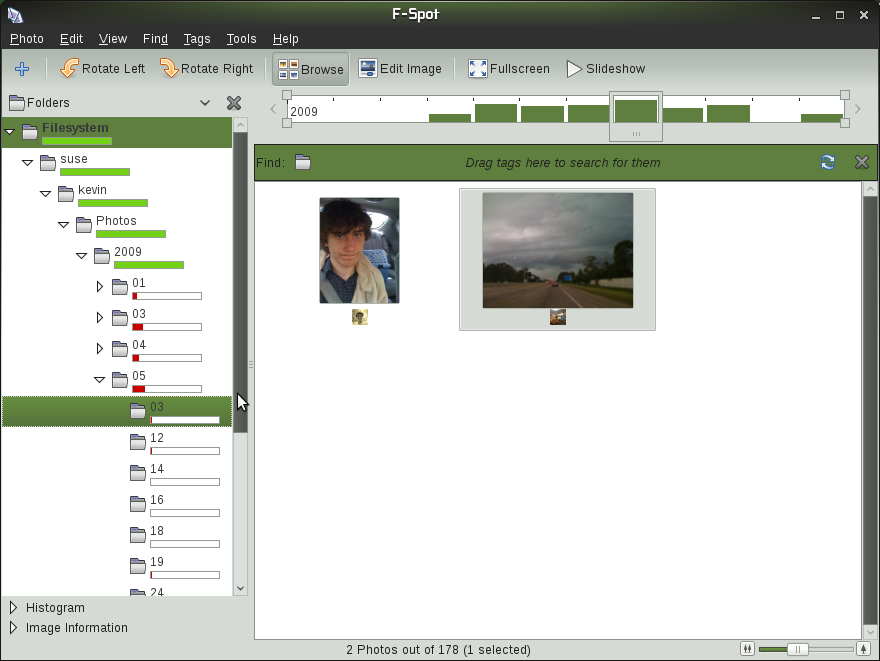The width and height of the screenshot is (880, 661).
Task: Rotate the photo right
Action: 206,69
